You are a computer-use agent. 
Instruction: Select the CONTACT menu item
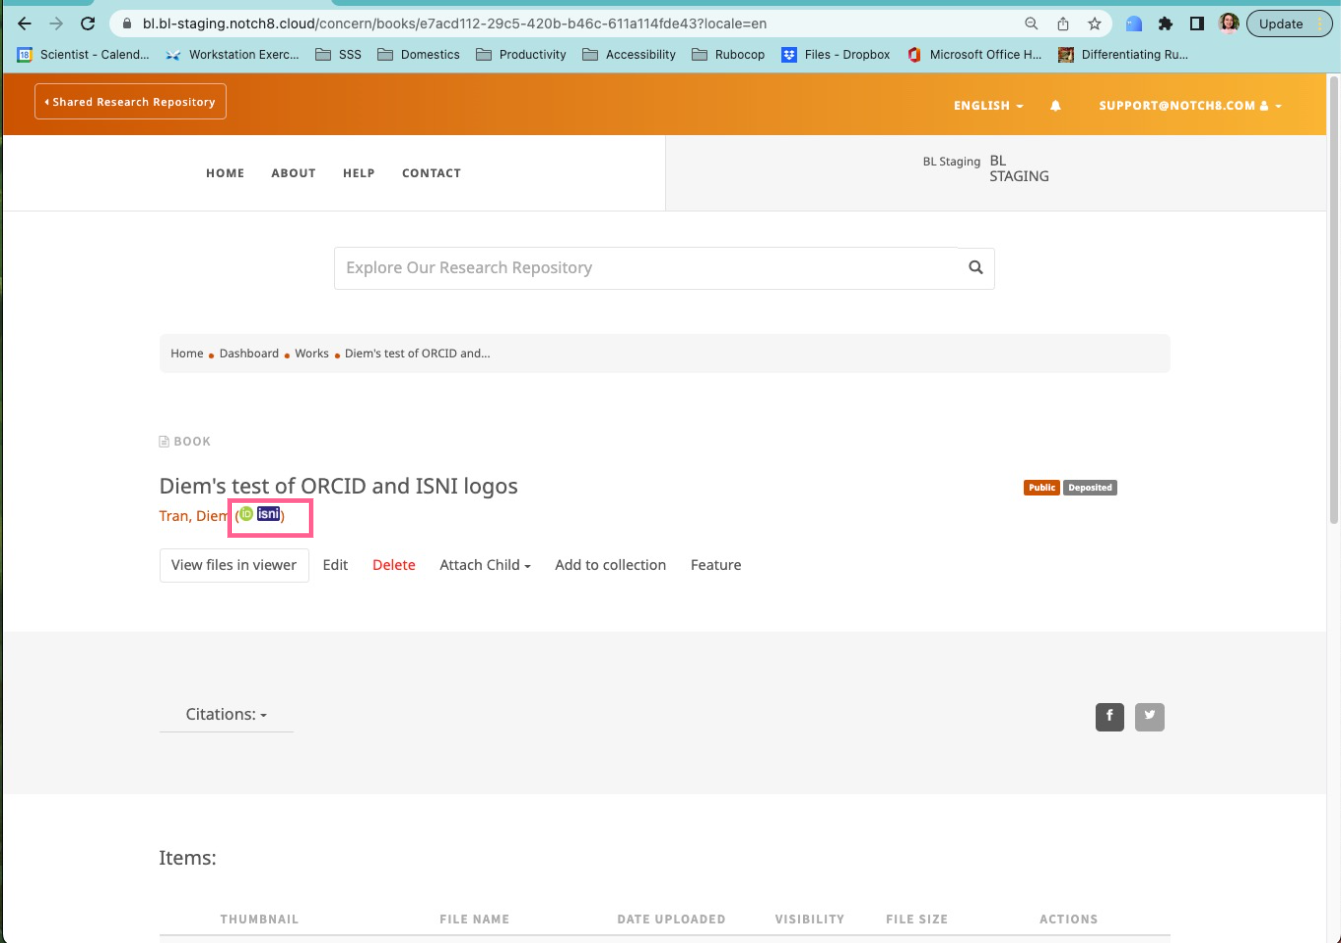431,173
